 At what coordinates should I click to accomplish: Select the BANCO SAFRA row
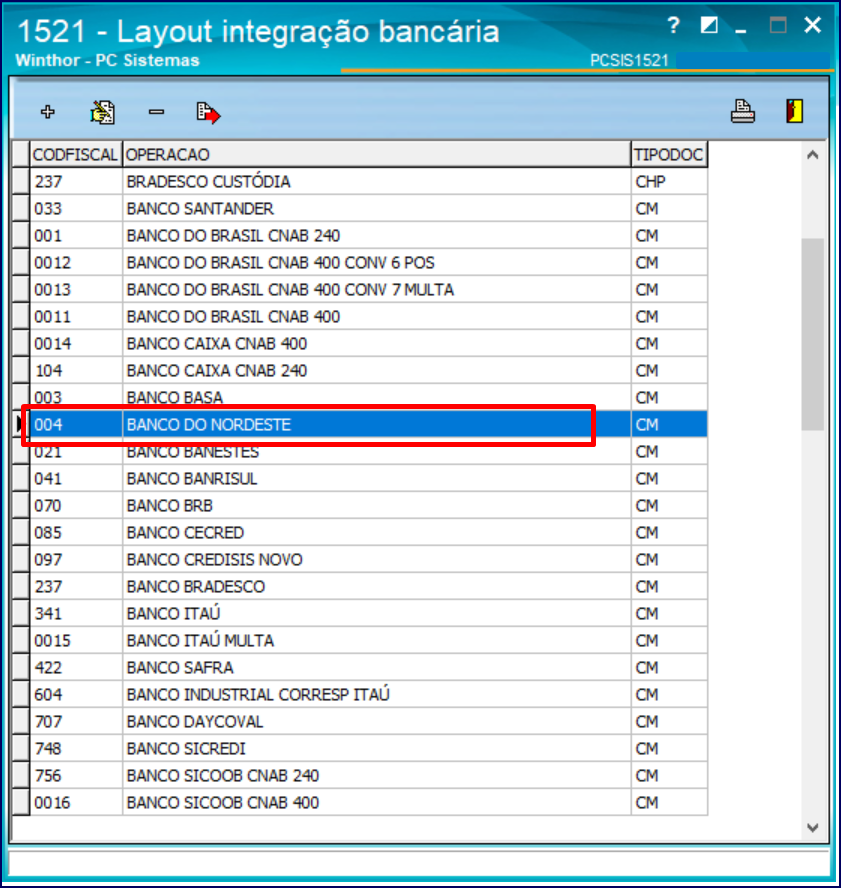coord(360,668)
